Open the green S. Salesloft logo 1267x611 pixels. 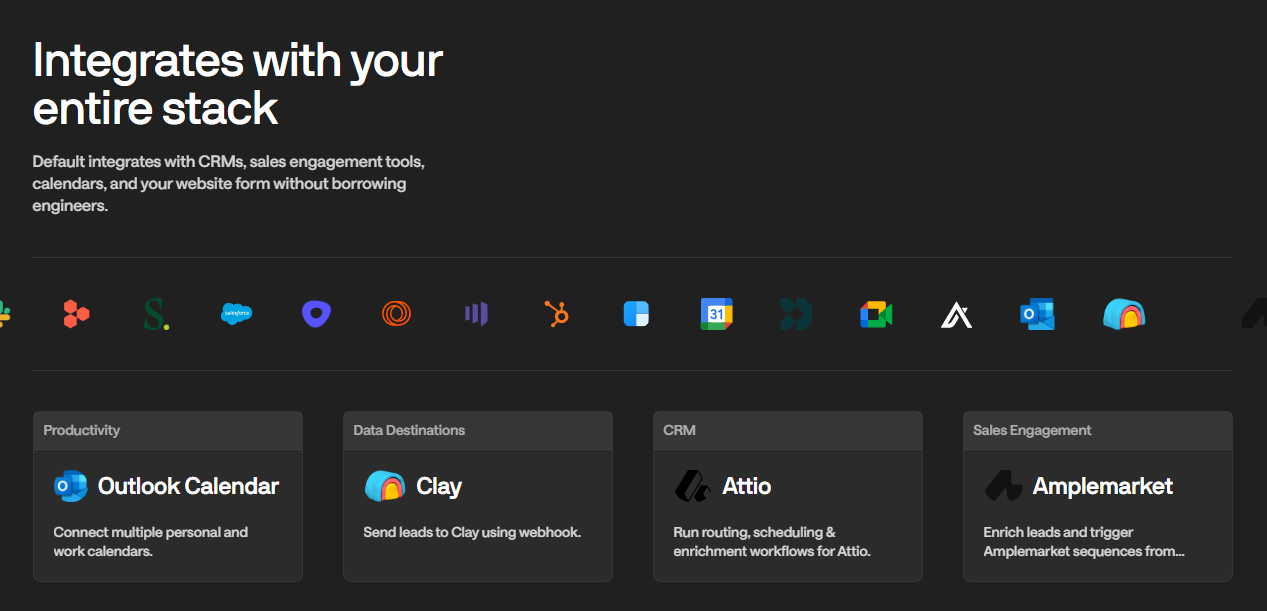pyautogui.click(x=156, y=314)
